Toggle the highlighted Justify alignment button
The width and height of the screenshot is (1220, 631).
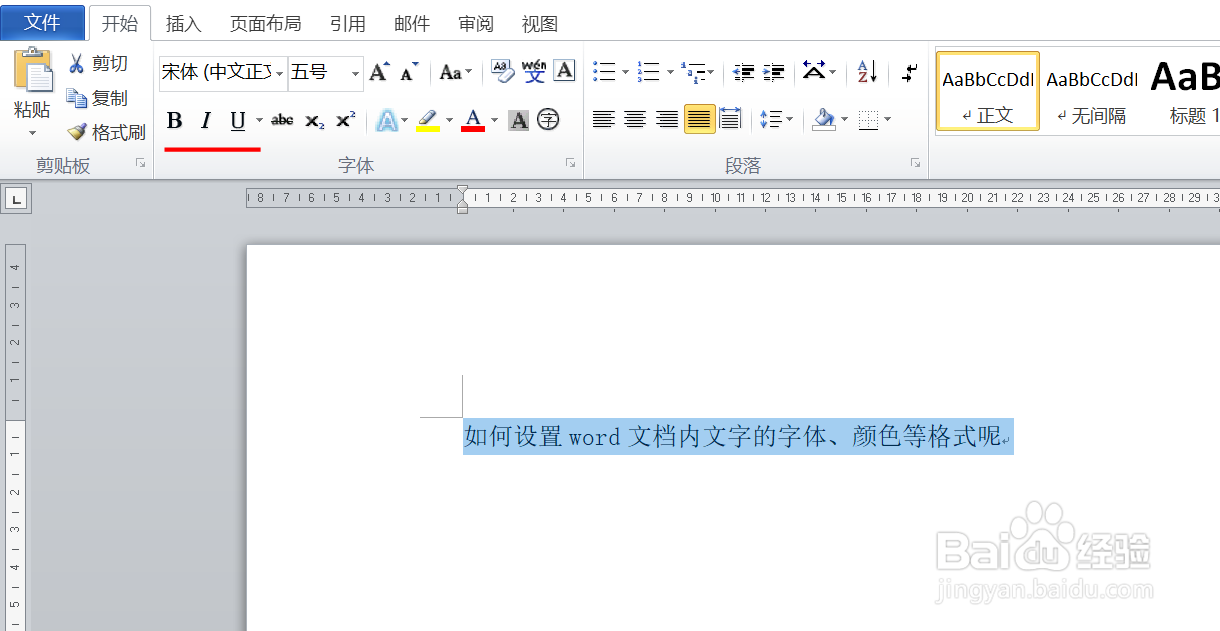coord(699,120)
